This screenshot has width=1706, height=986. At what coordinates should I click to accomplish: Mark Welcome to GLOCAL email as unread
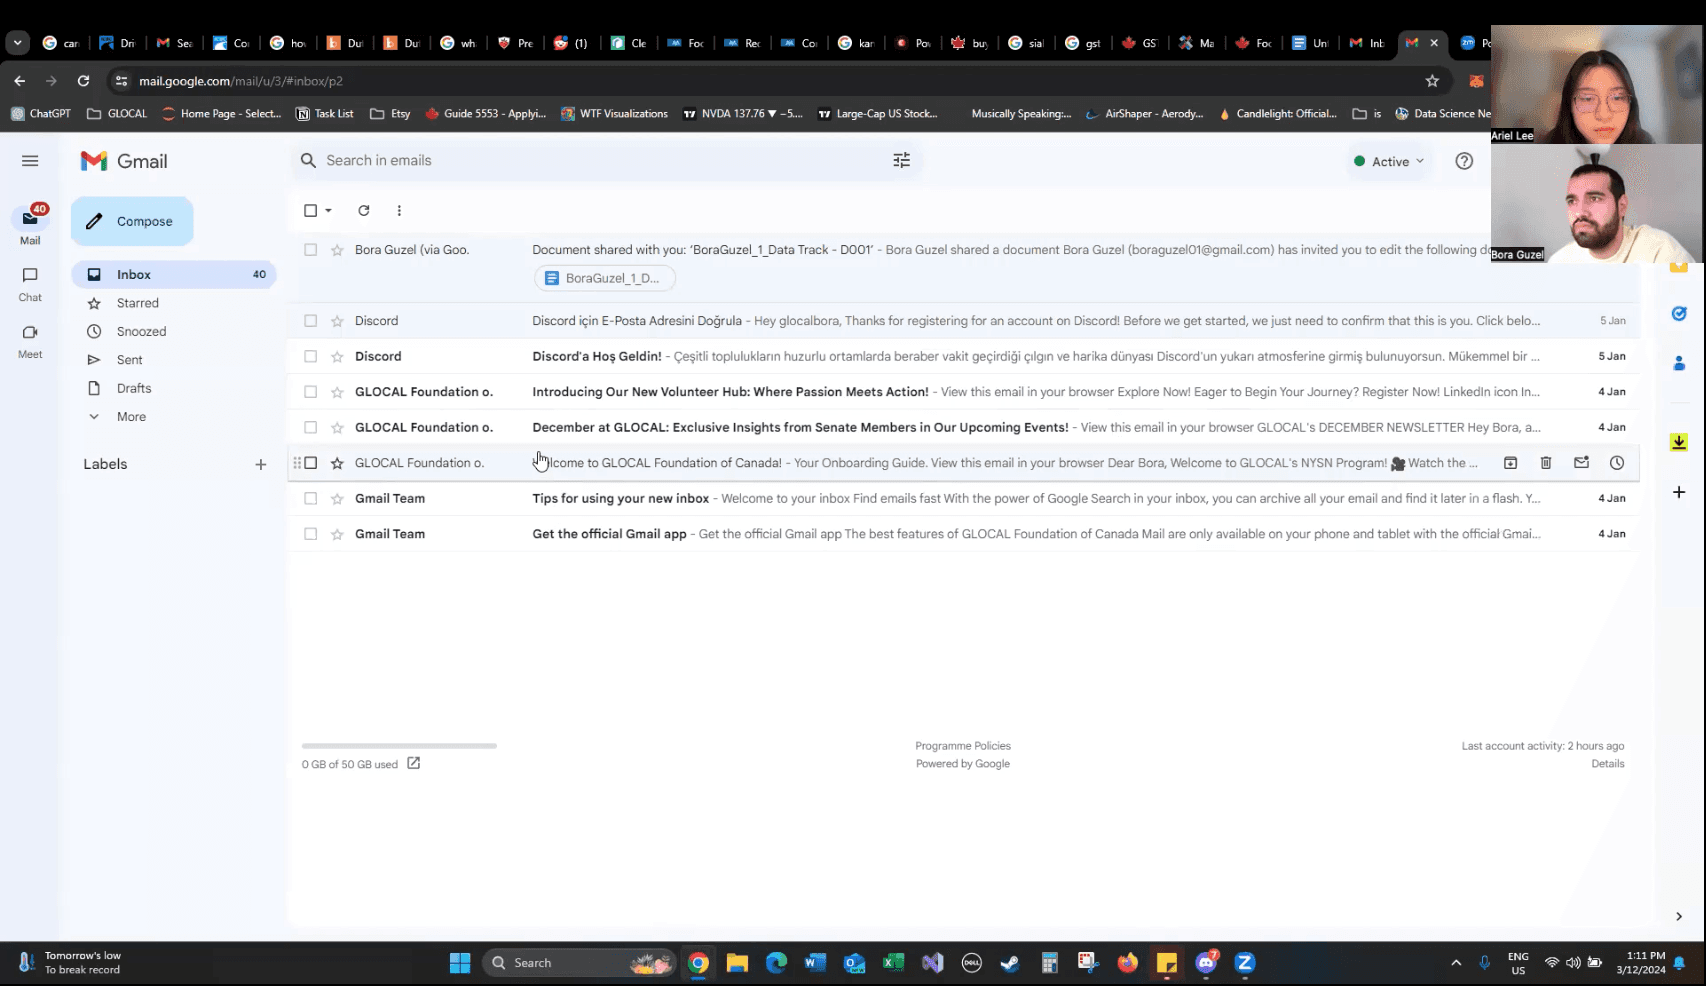click(1581, 463)
